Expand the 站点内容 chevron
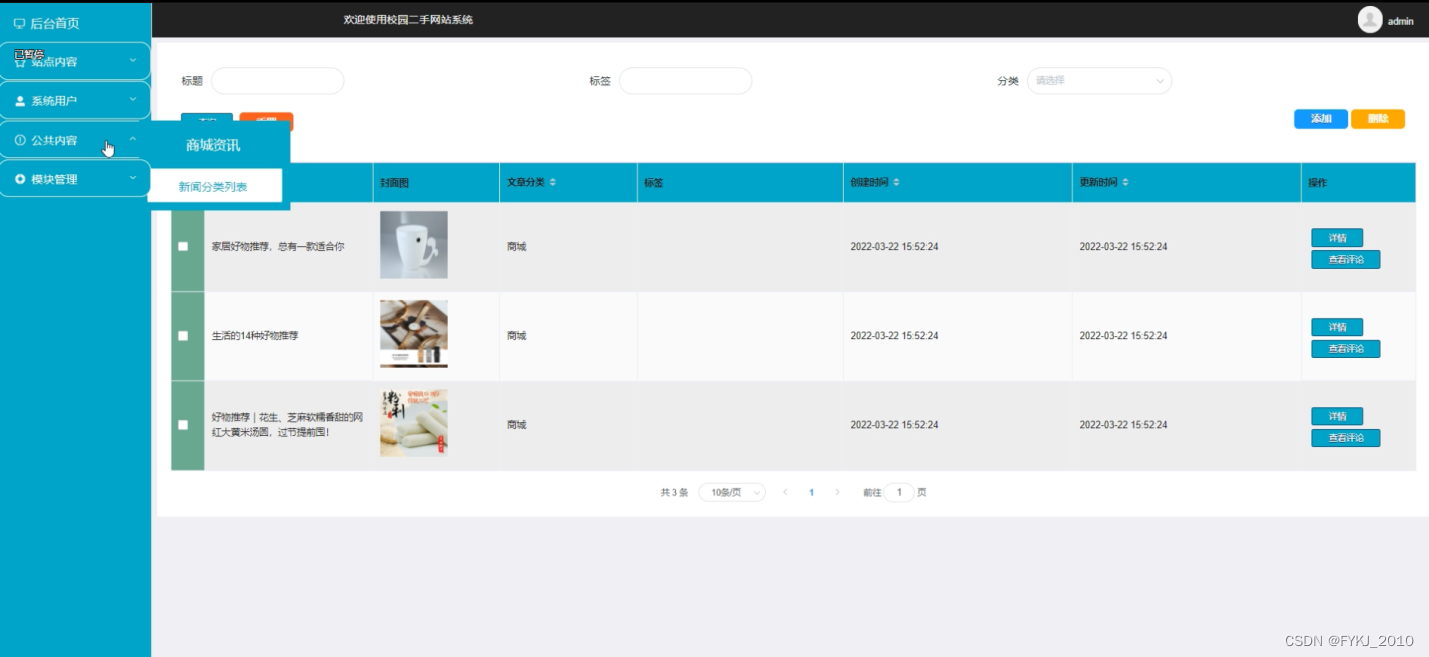Viewport: 1429px width, 657px height. pyautogui.click(x=133, y=61)
